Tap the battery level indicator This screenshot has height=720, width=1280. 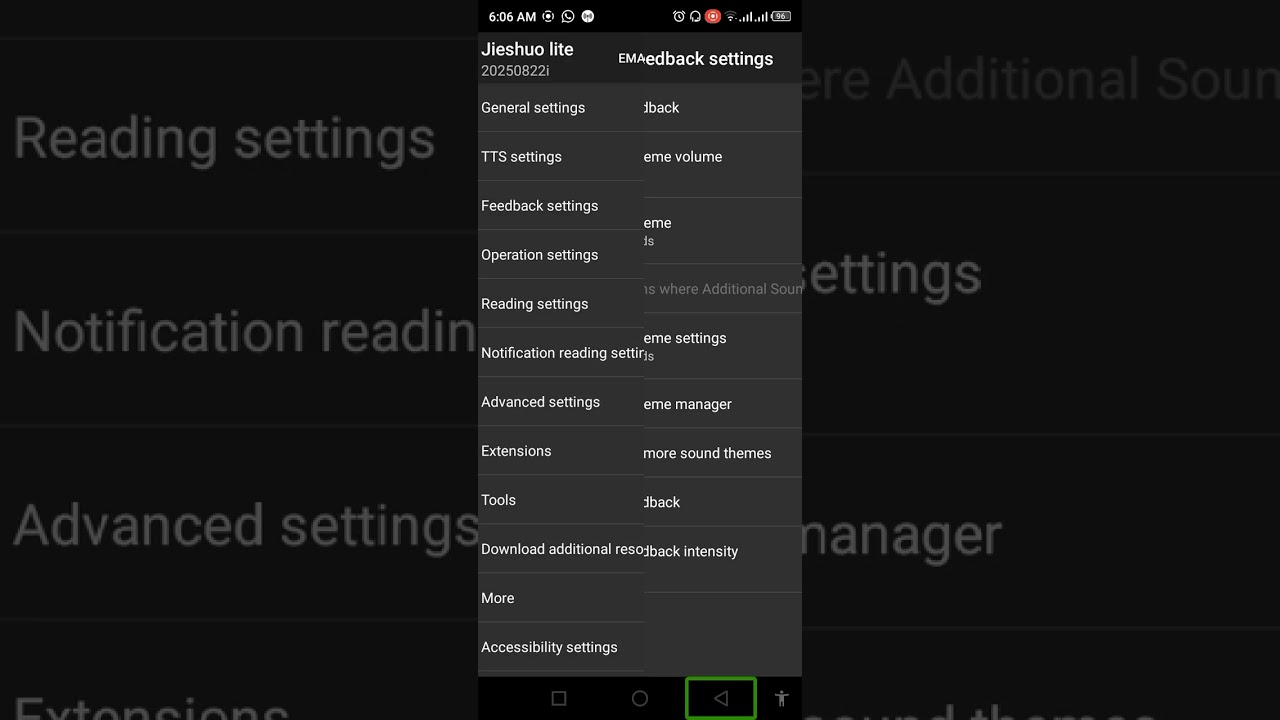coord(782,16)
